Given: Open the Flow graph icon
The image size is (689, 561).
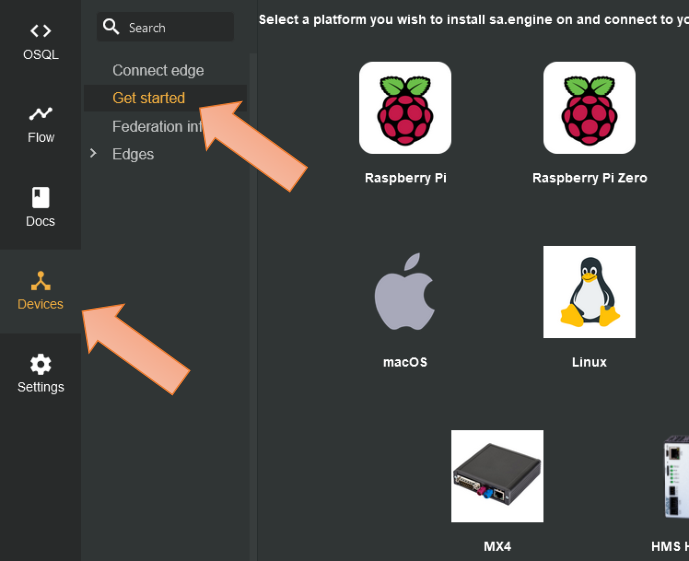Looking at the screenshot, I should coord(40,113).
